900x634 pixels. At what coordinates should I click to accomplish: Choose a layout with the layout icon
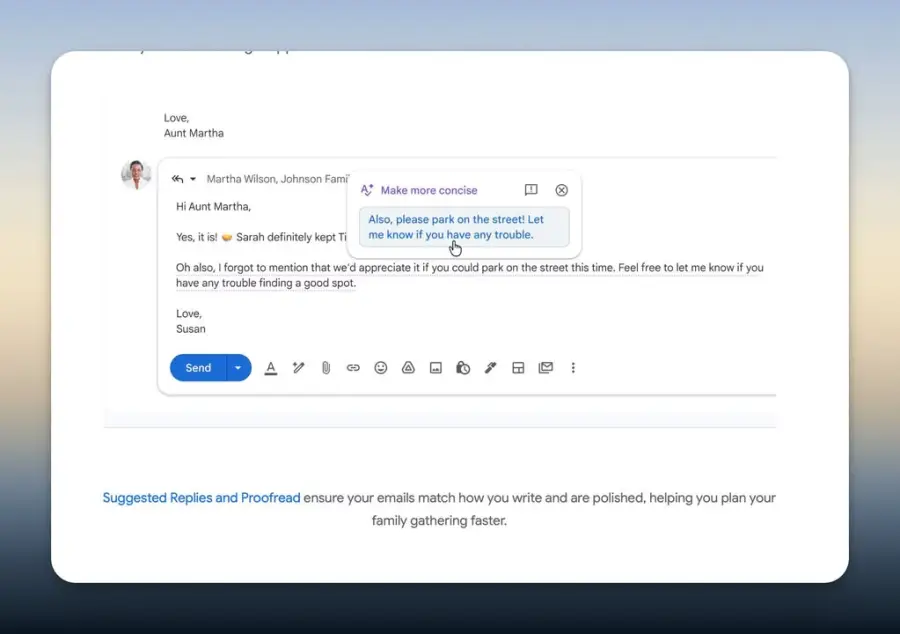coord(518,368)
